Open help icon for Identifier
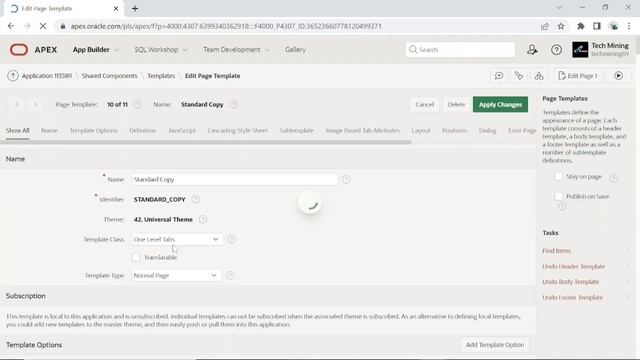This screenshot has width=640, height=360. tap(196, 199)
